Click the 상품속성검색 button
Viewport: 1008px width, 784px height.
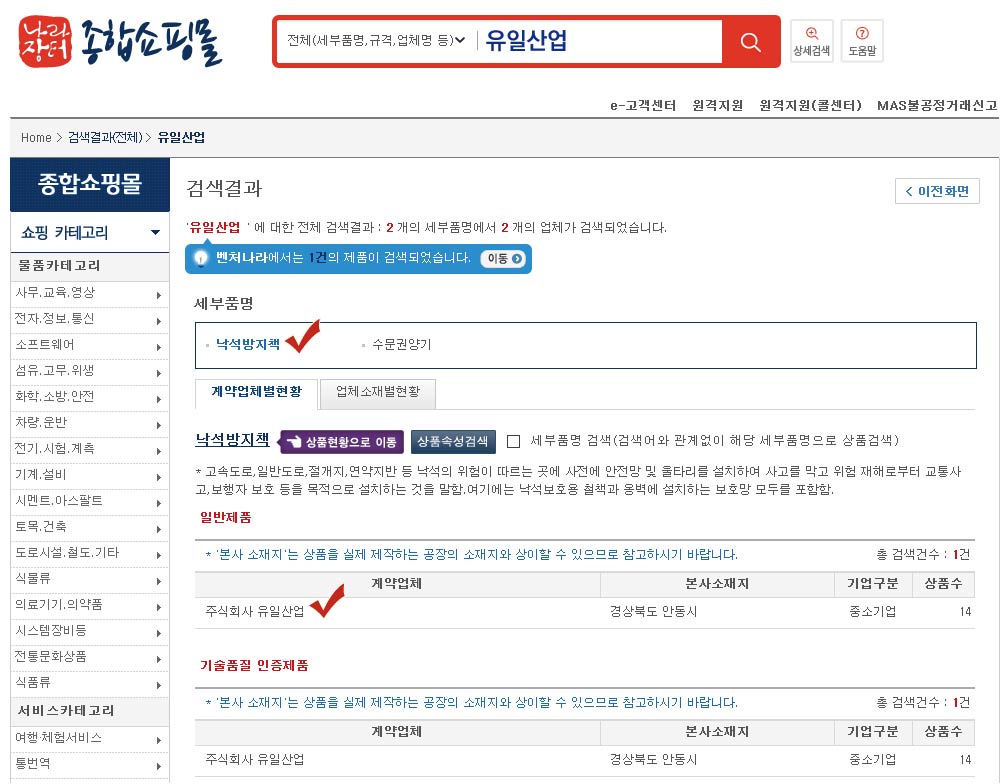(x=453, y=441)
